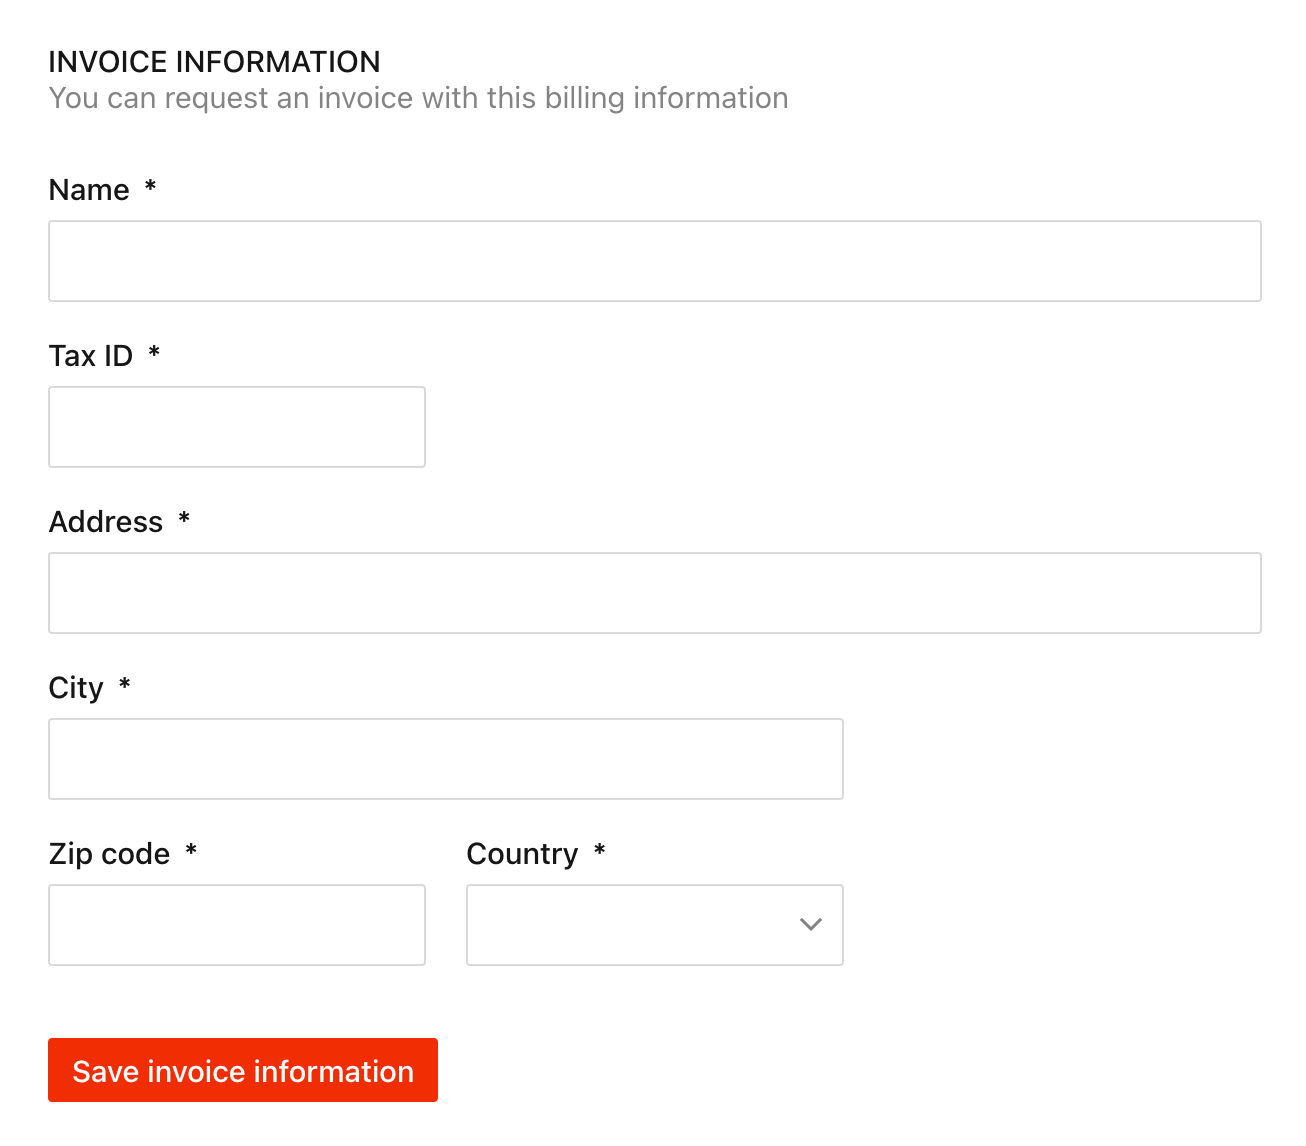Screen dimensions: 1306x1146
Task: Click the Name field label
Action: 89,190
